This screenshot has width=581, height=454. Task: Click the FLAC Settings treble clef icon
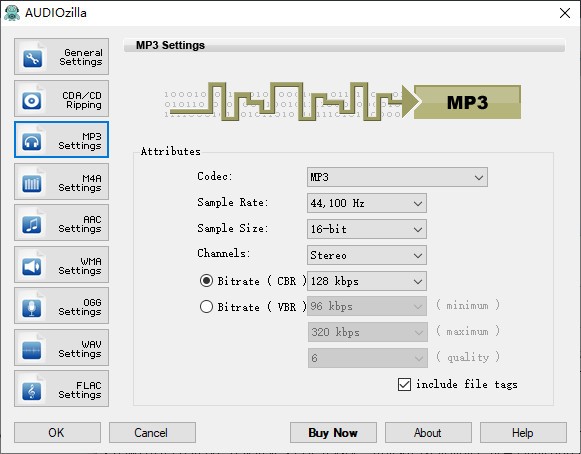(32, 391)
